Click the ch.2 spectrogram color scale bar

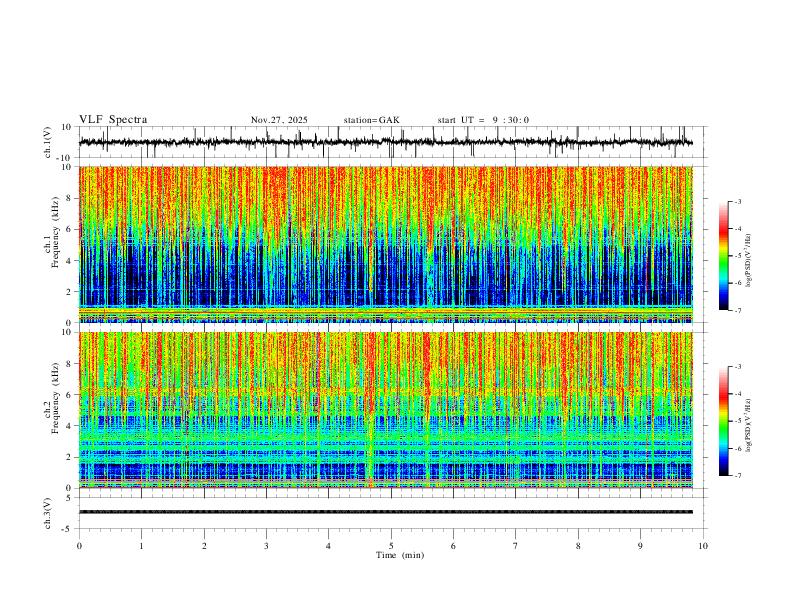pos(724,421)
